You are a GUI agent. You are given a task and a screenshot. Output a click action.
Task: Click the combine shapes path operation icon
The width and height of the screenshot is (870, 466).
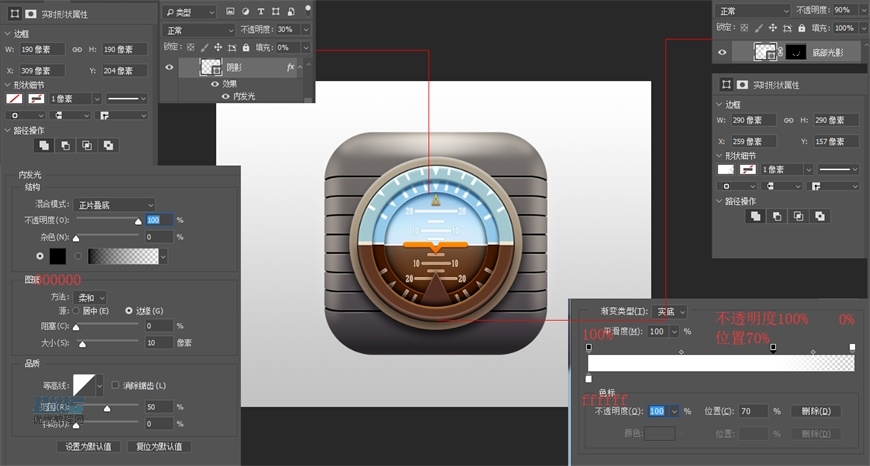43,145
